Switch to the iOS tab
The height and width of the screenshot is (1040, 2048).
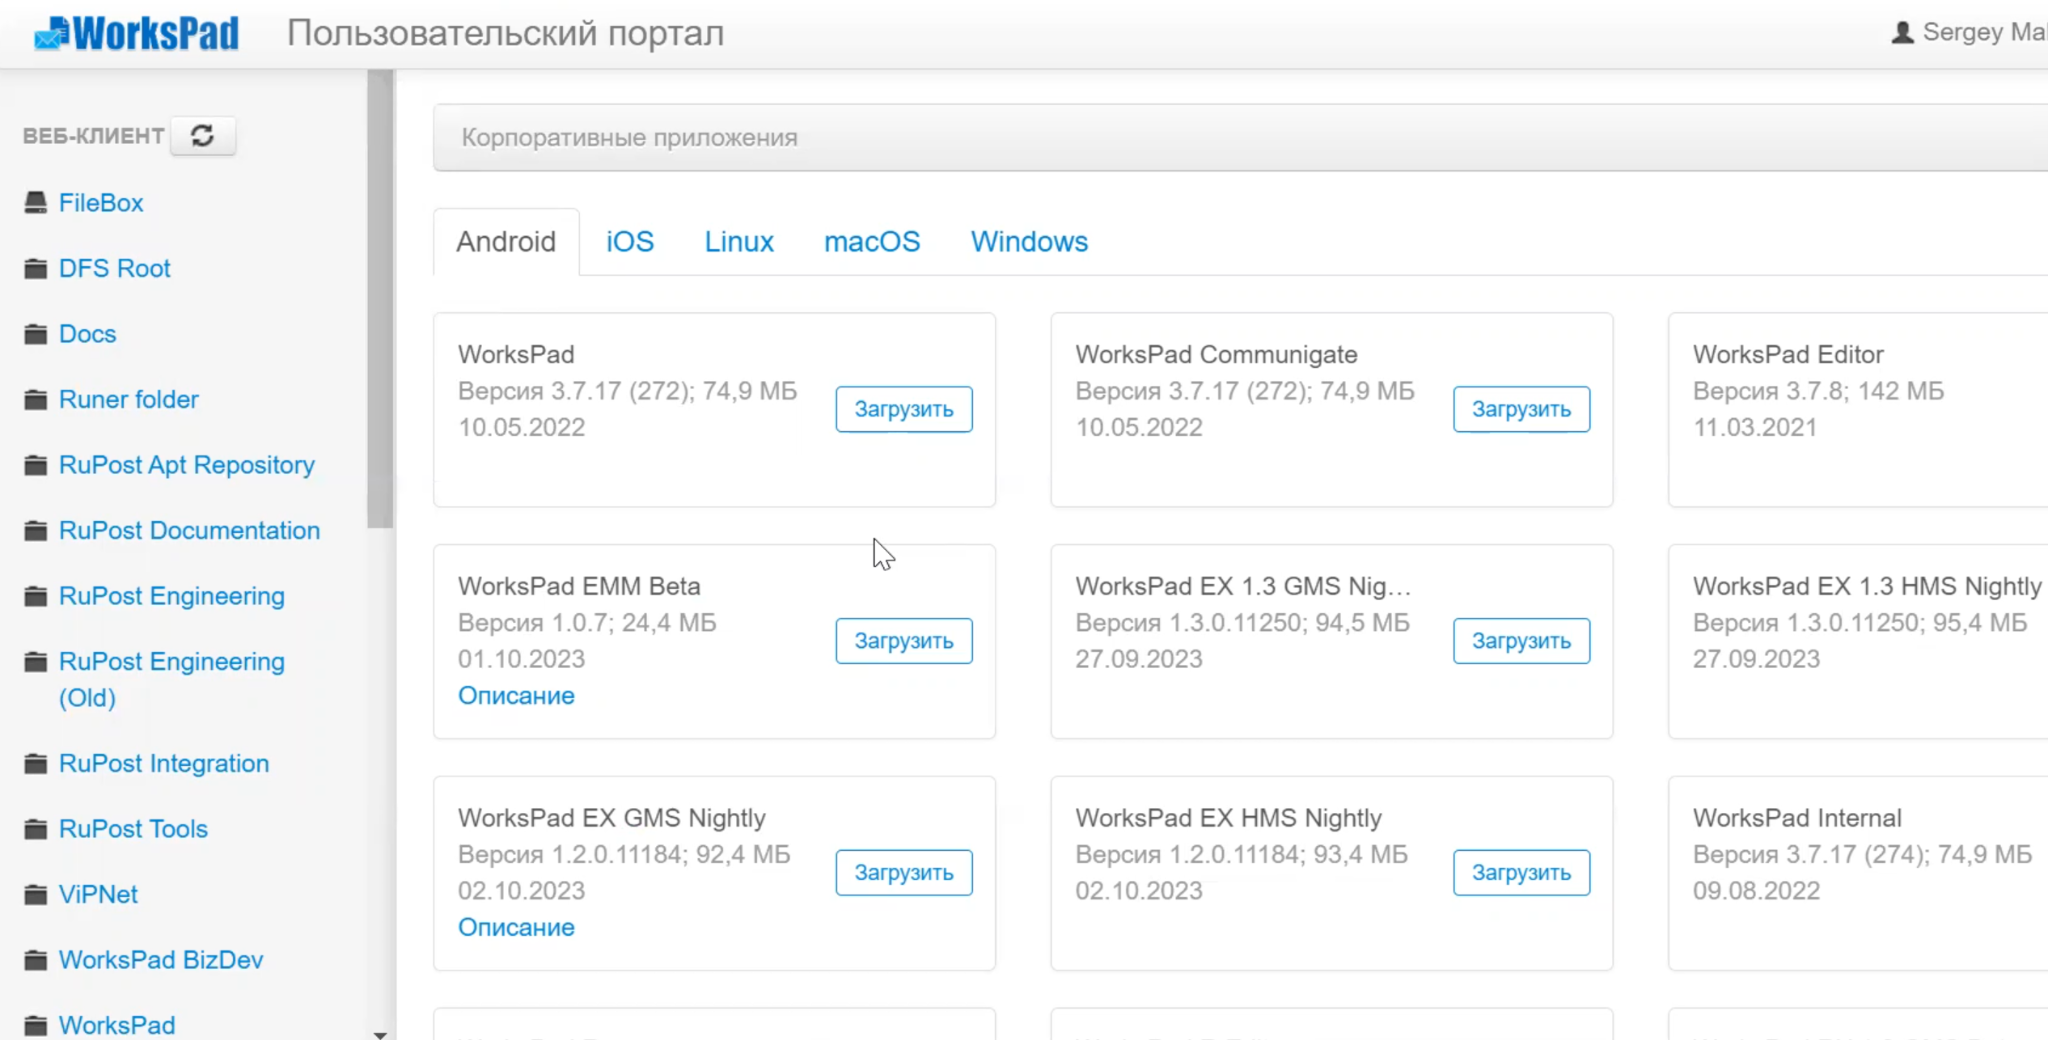click(x=630, y=242)
